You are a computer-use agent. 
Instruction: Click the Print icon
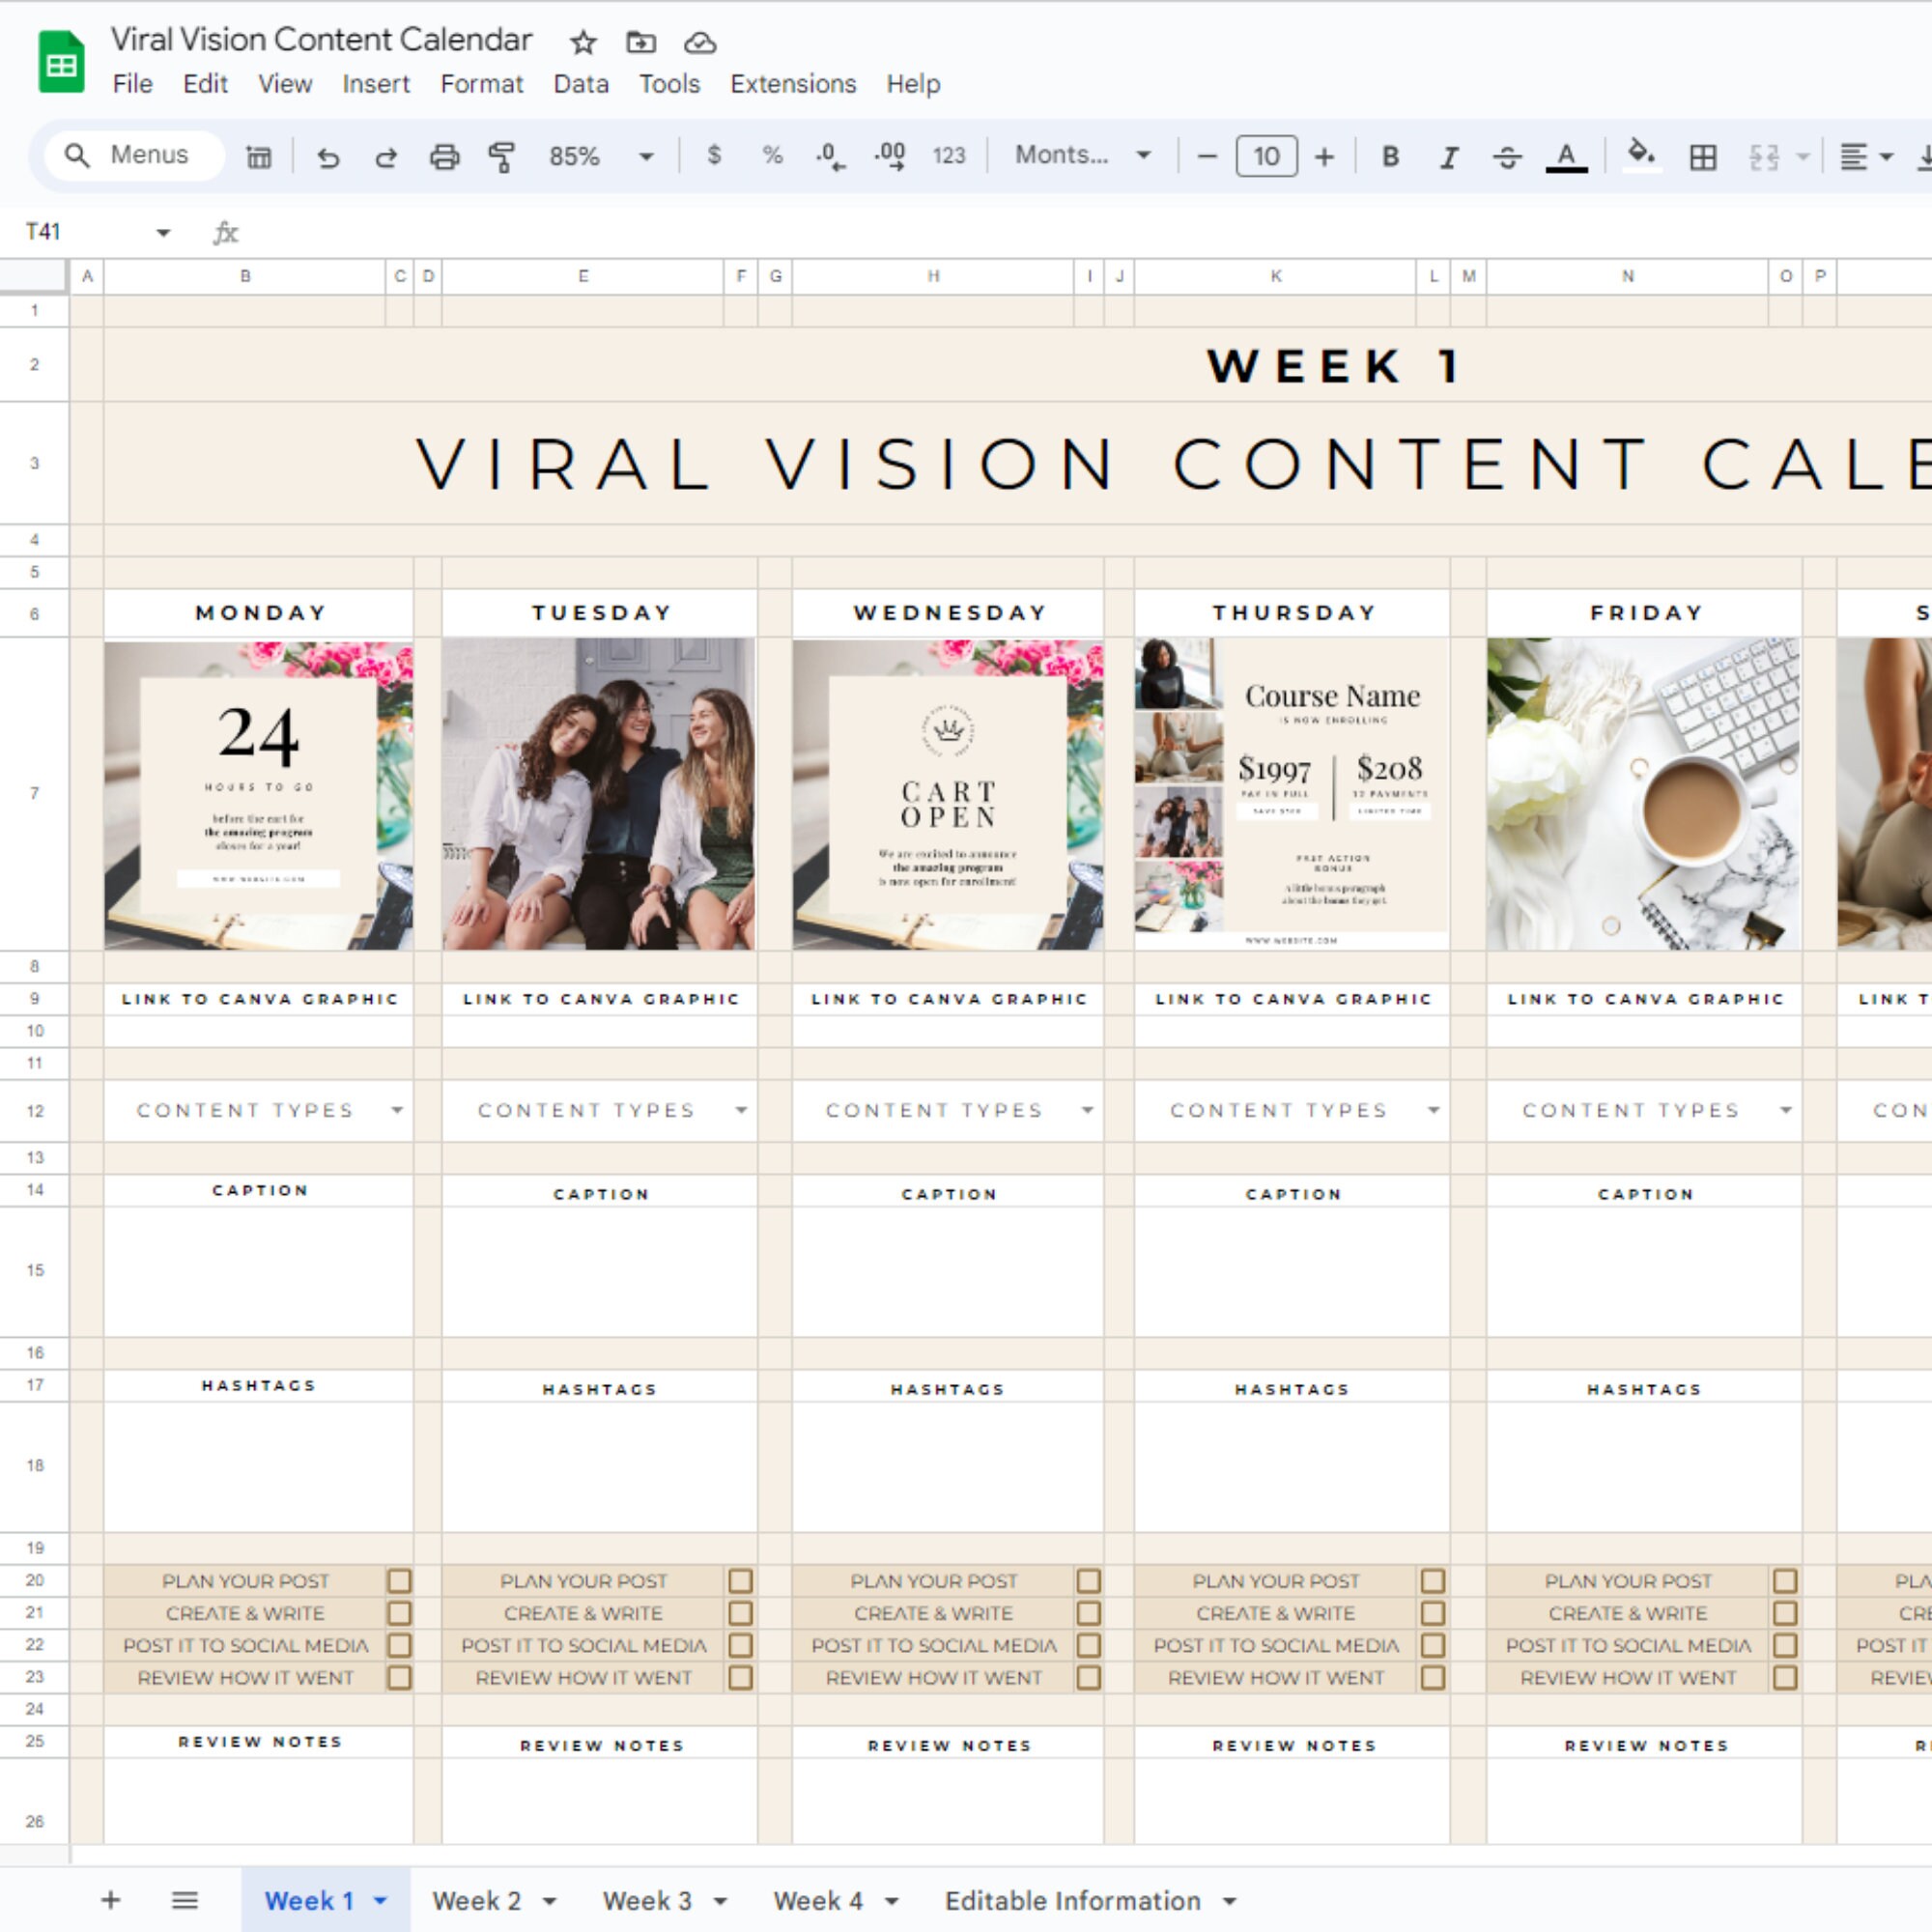(x=443, y=156)
